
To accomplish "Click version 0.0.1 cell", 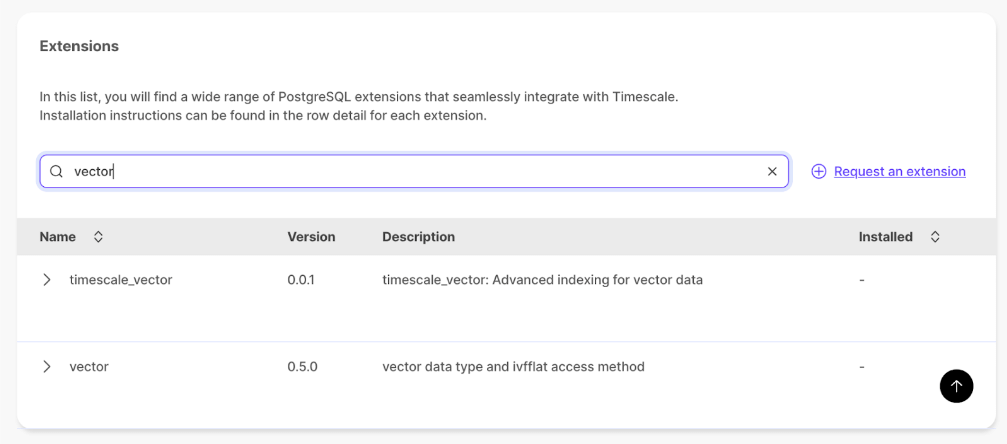I will pos(301,280).
